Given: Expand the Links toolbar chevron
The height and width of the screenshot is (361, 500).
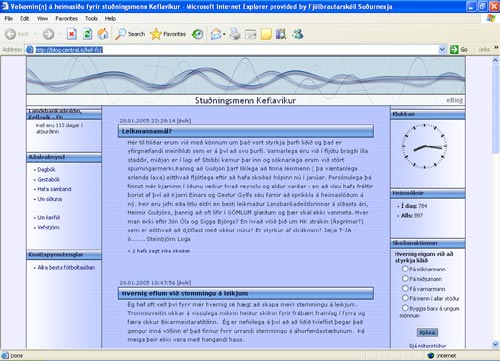Looking at the screenshot, I should tap(496, 48).
